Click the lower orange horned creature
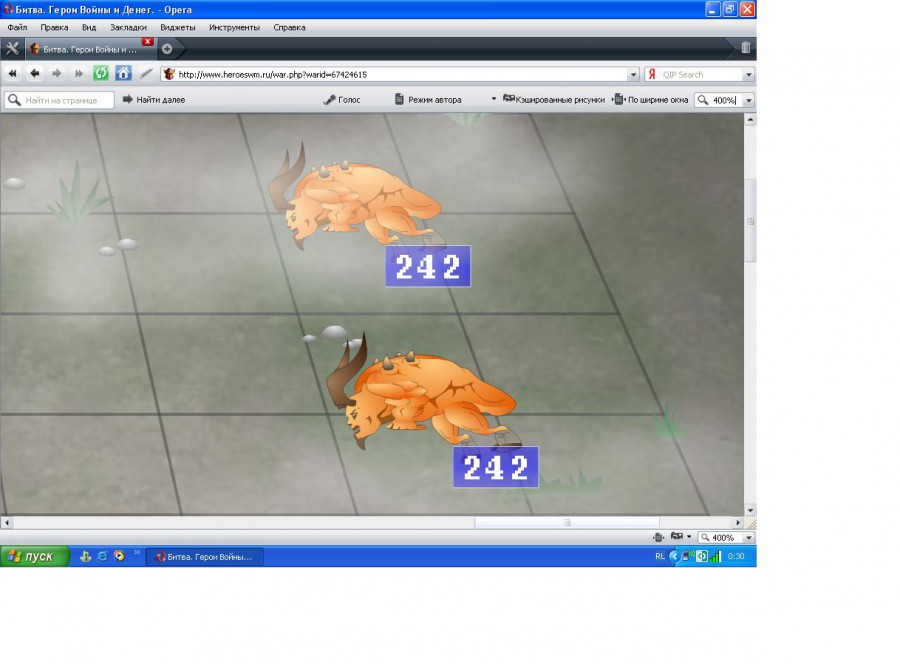Screen dimensions: 900x664 422,393
